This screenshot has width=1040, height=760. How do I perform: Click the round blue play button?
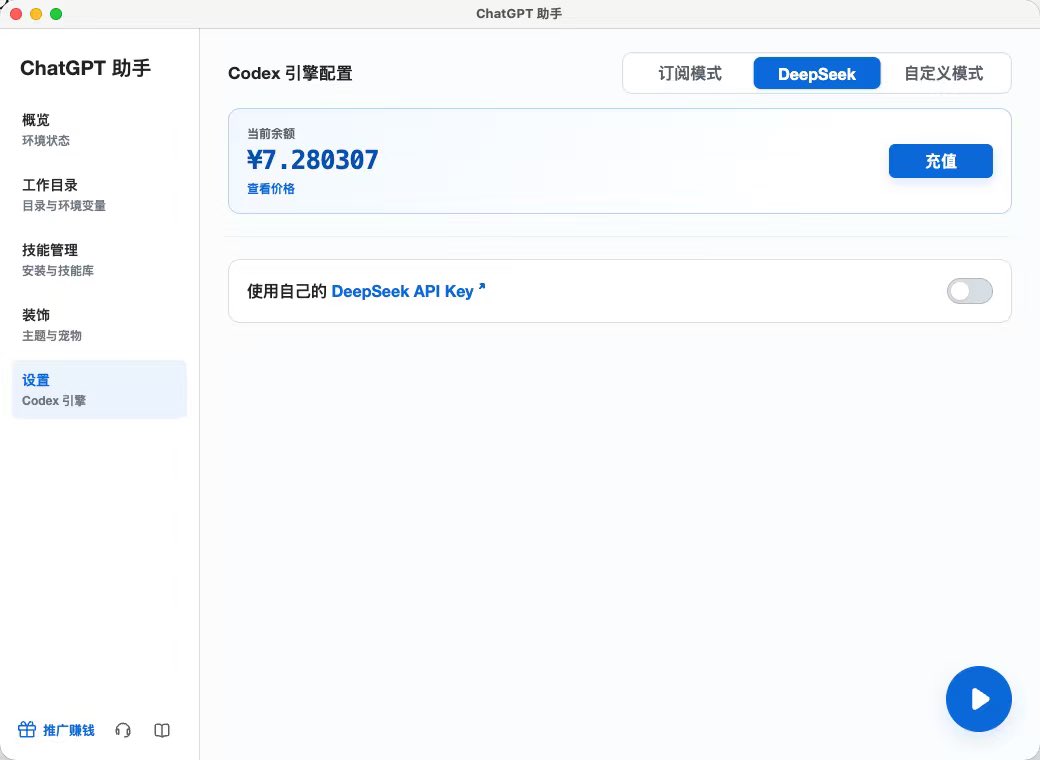coord(978,699)
